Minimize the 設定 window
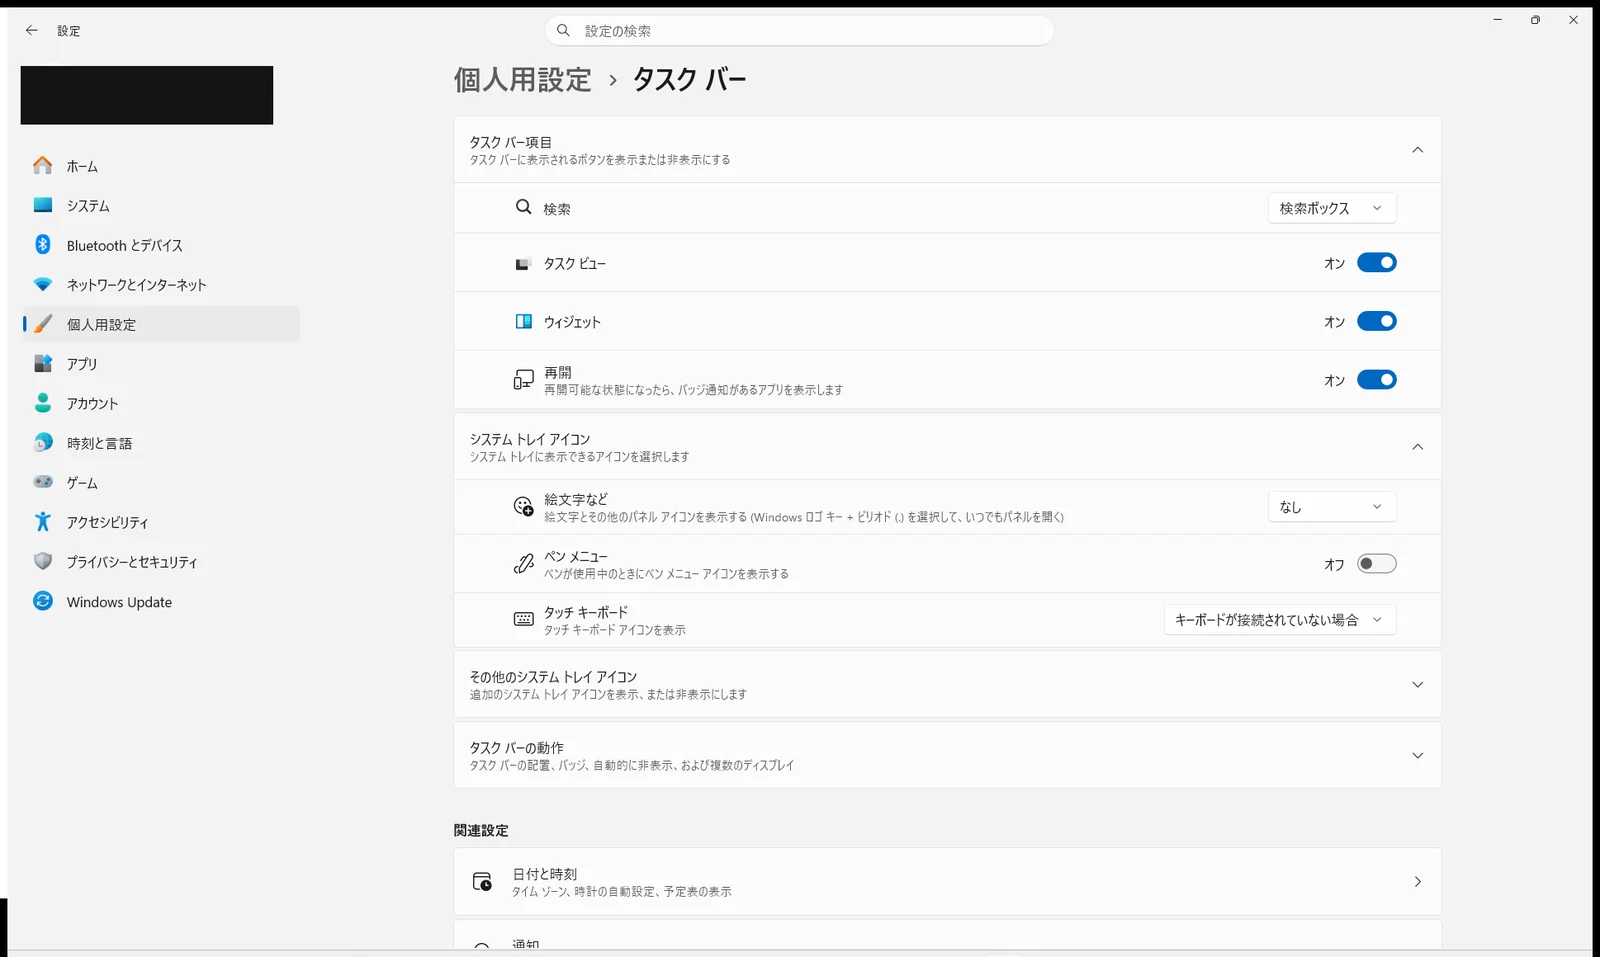This screenshot has height=957, width=1600. point(1497,20)
